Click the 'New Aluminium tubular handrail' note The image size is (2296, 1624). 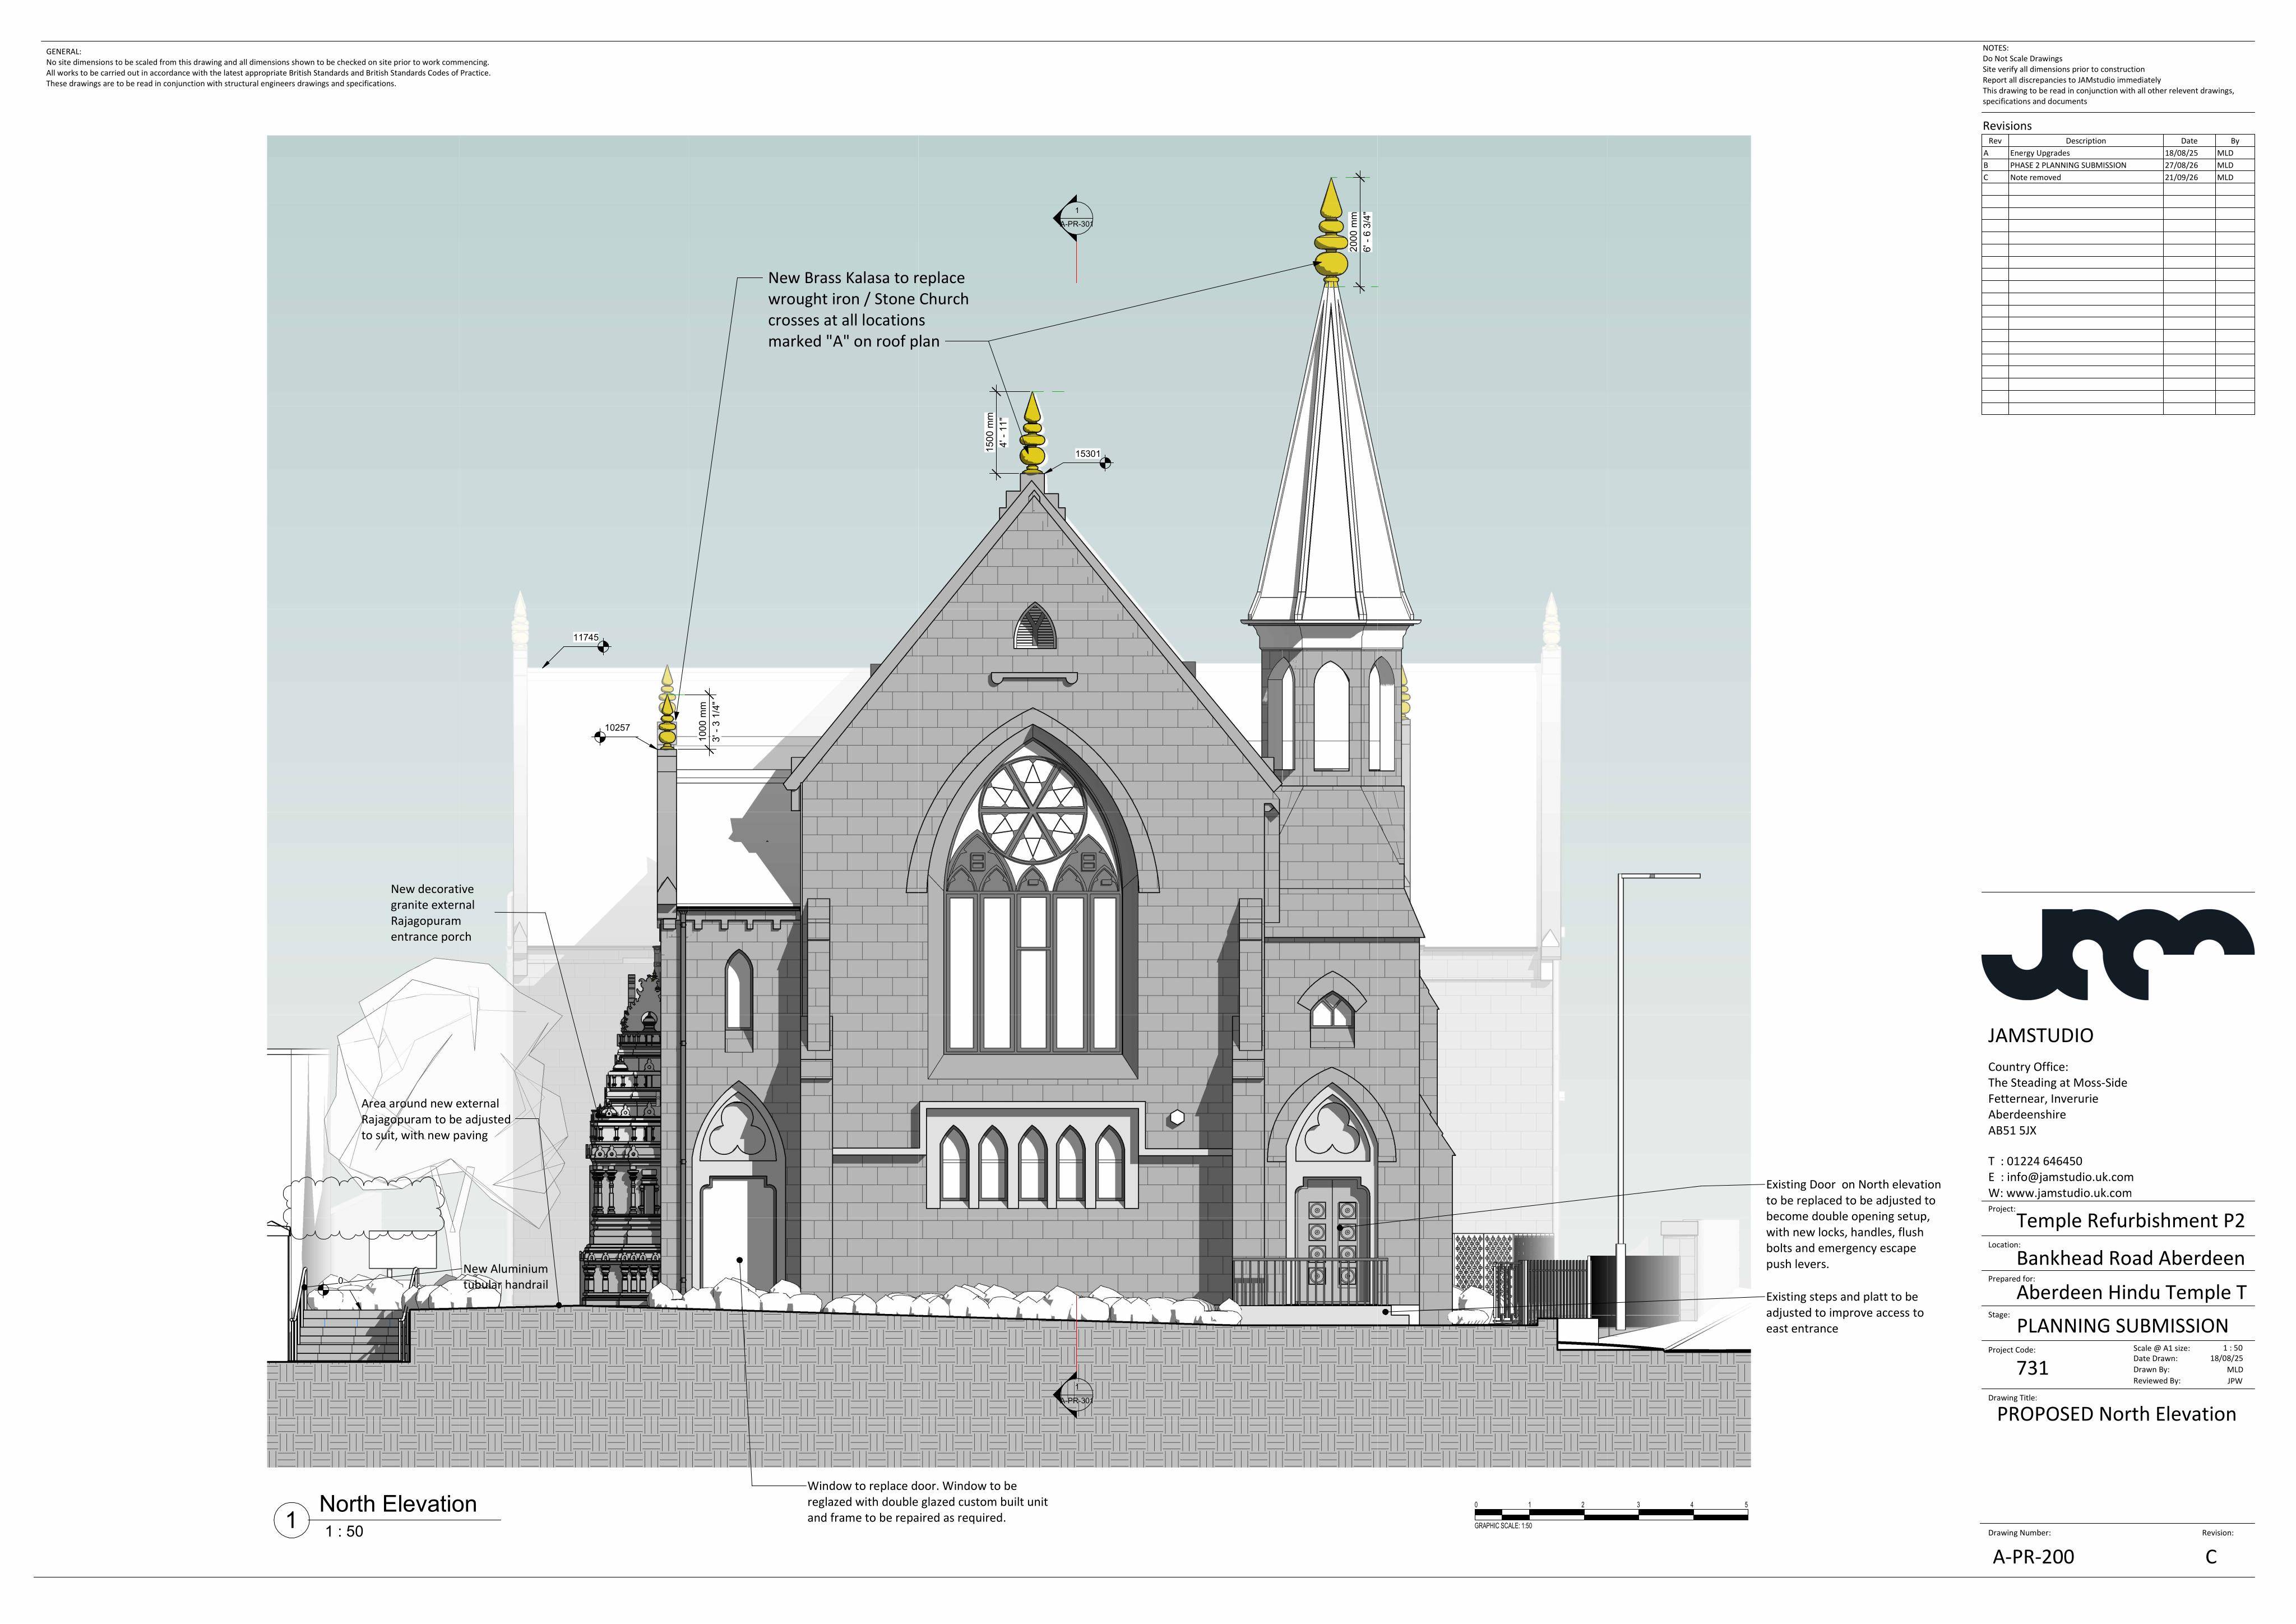click(x=506, y=1277)
